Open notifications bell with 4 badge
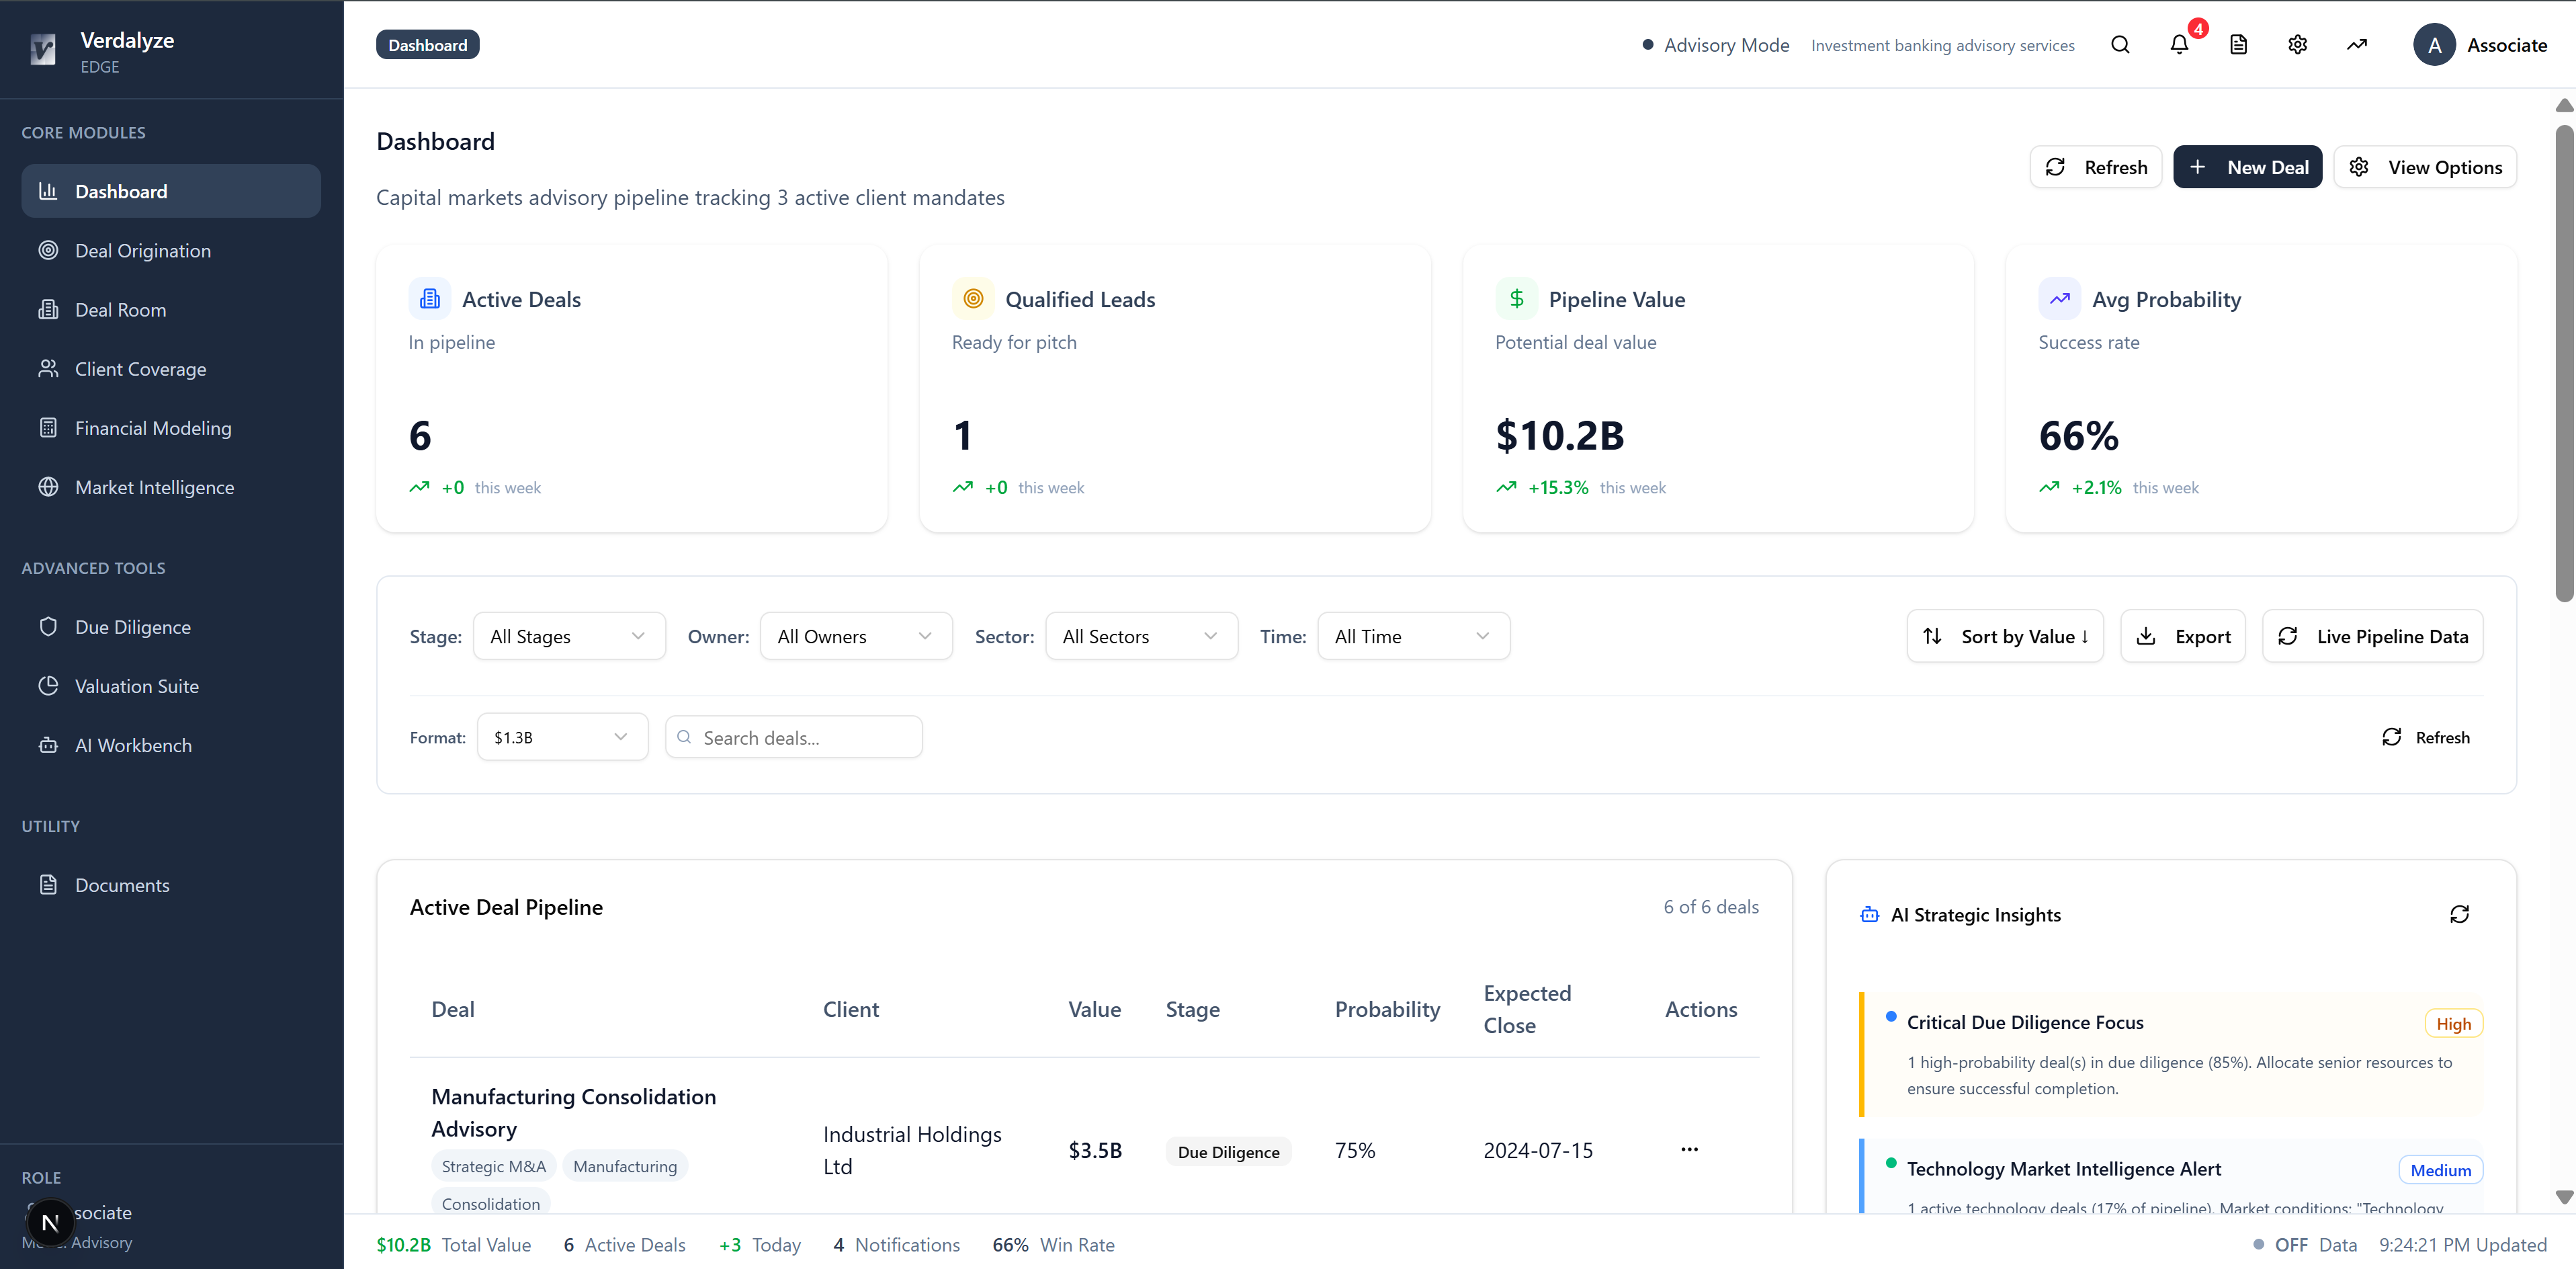Screen dimensions: 2576x1269 click(2179, 45)
